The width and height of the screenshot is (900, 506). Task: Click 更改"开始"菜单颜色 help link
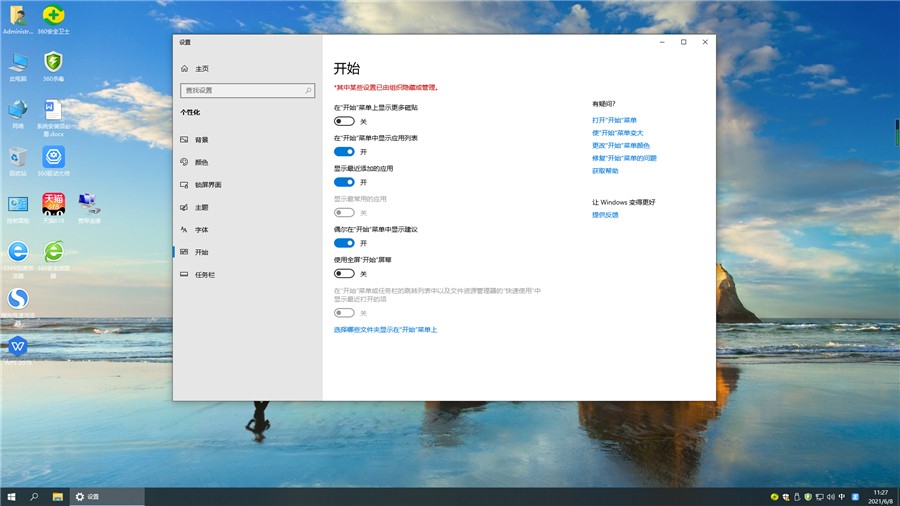coord(620,145)
